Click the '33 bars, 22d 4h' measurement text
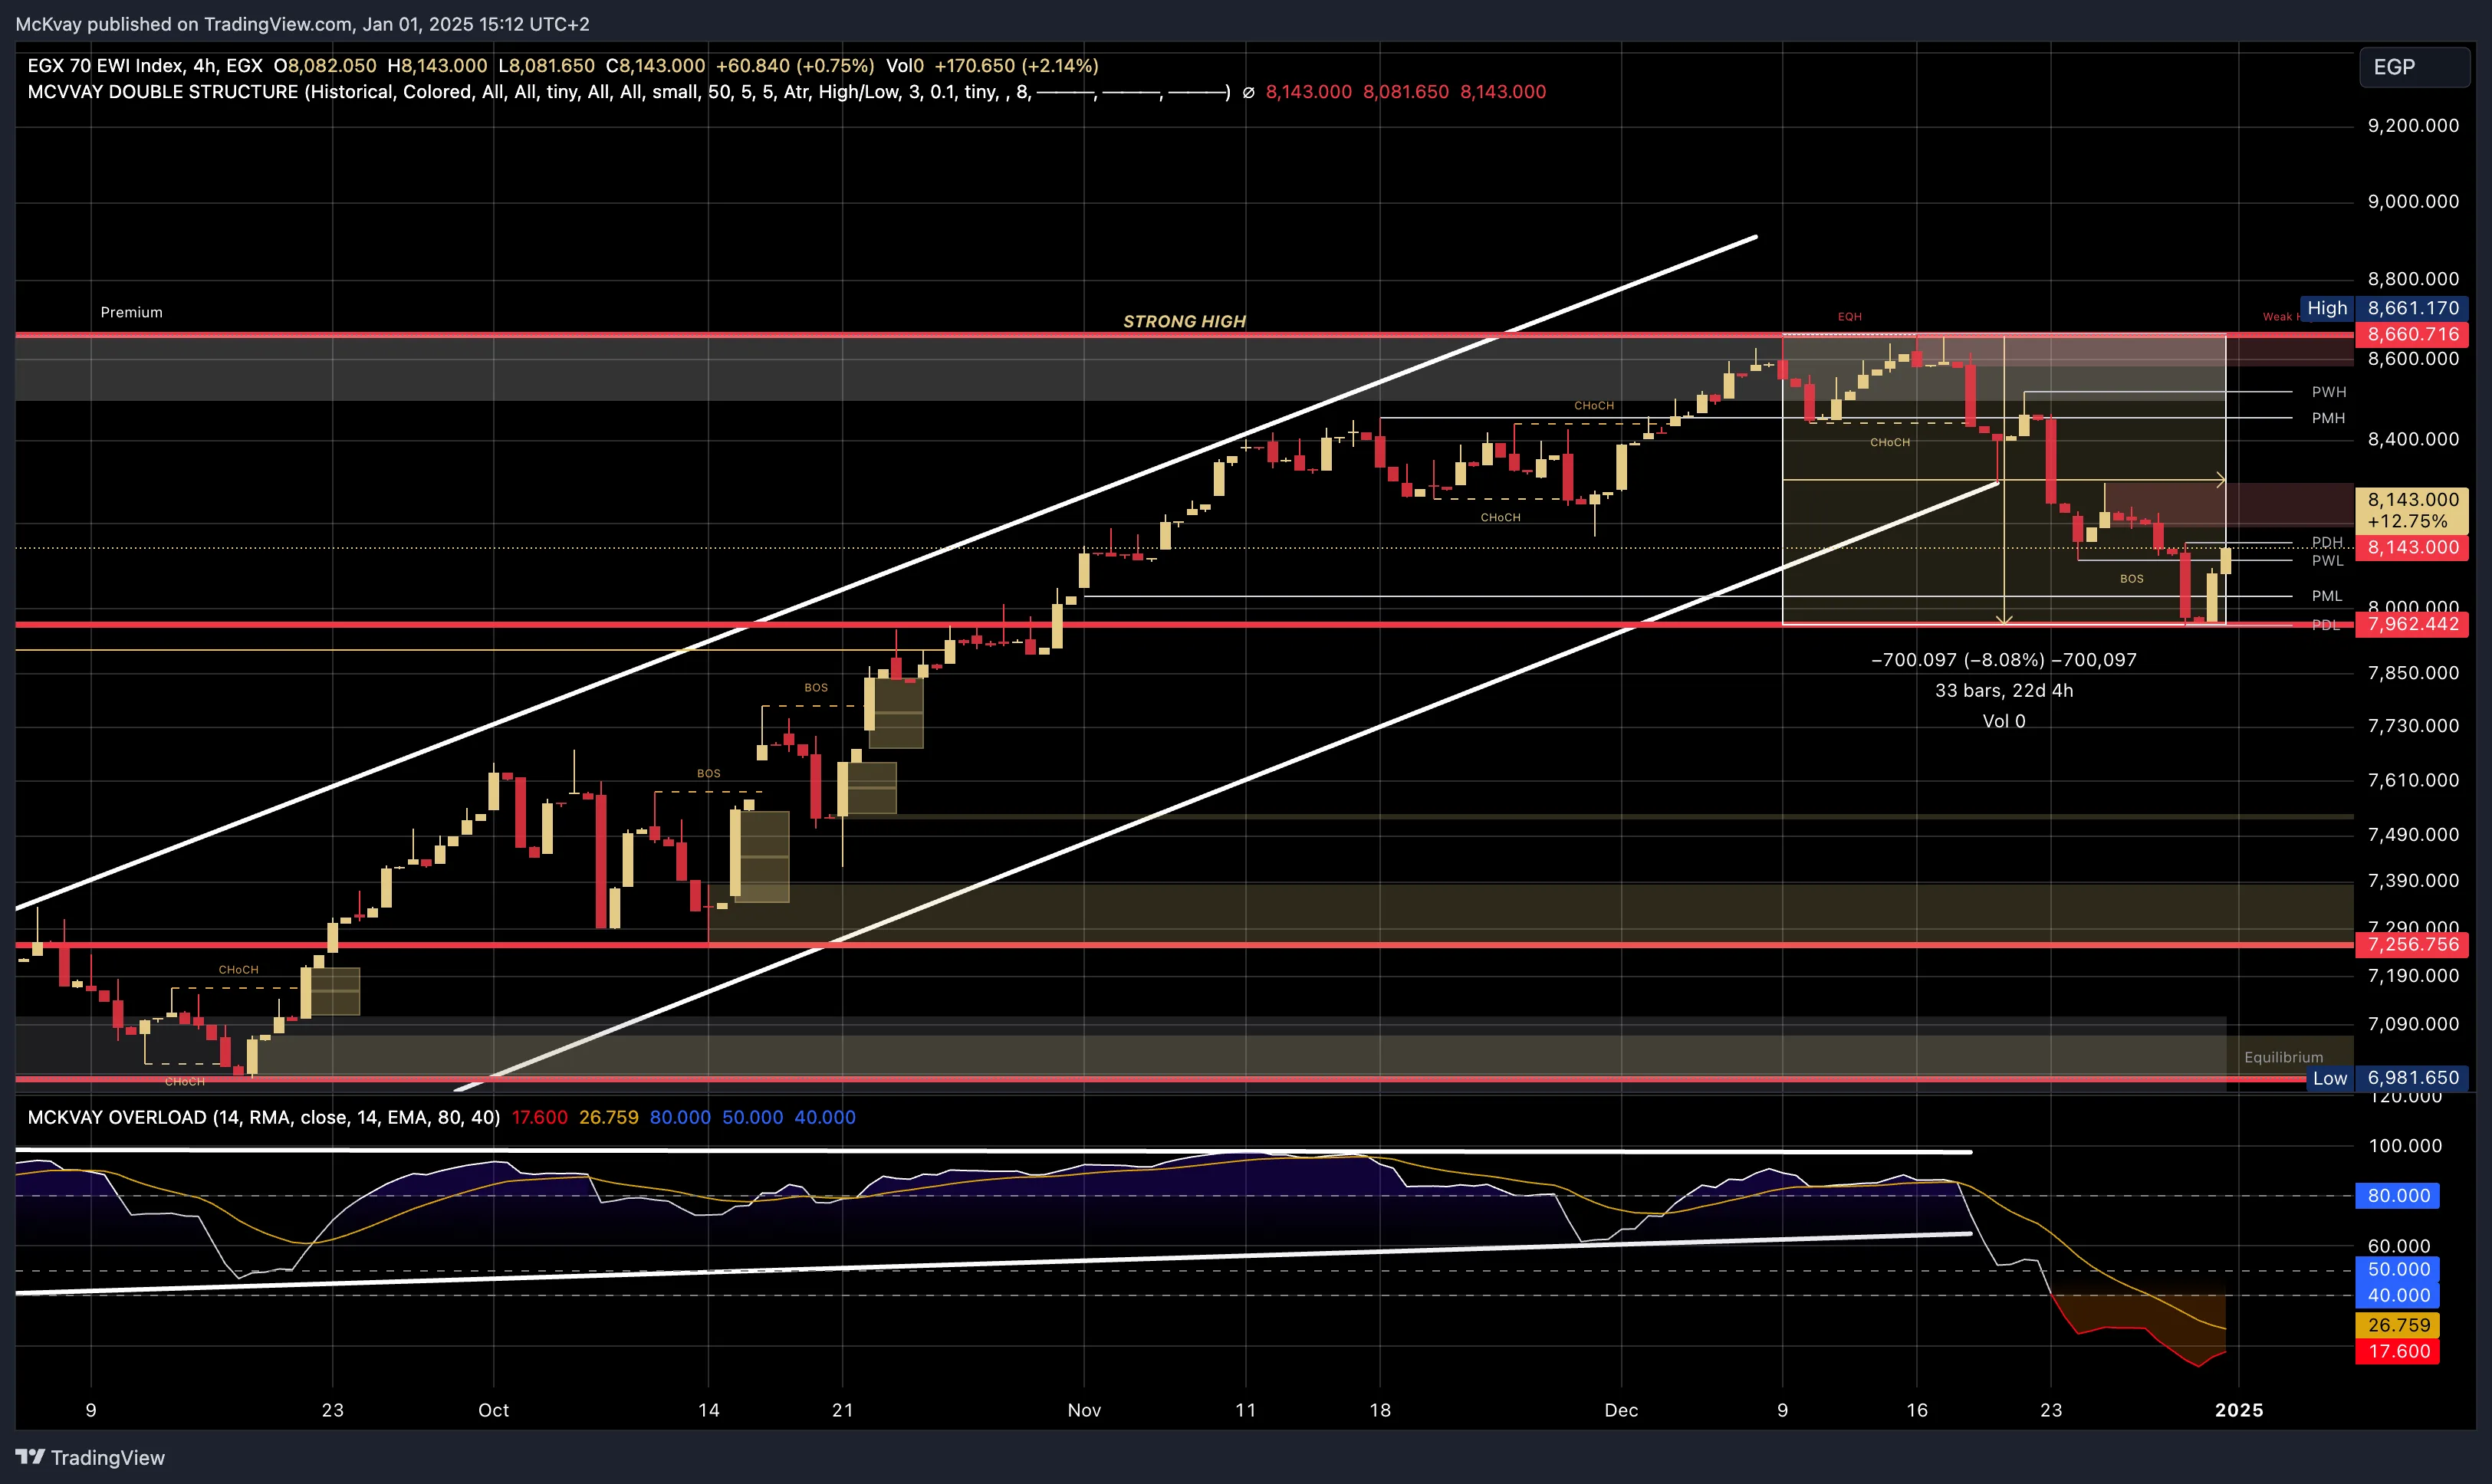This screenshot has height=1484, width=2492. [2003, 690]
